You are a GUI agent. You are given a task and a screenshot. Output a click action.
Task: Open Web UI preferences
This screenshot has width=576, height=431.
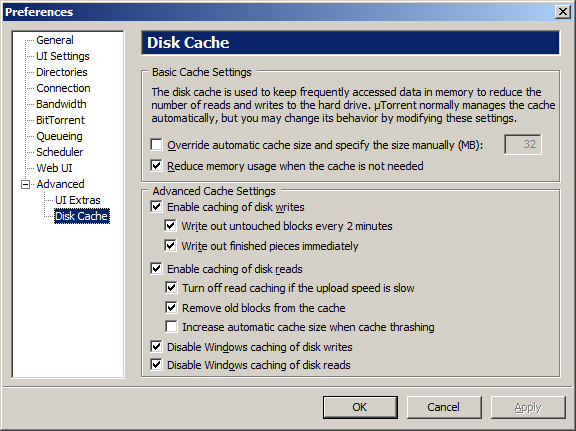[54, 168]
